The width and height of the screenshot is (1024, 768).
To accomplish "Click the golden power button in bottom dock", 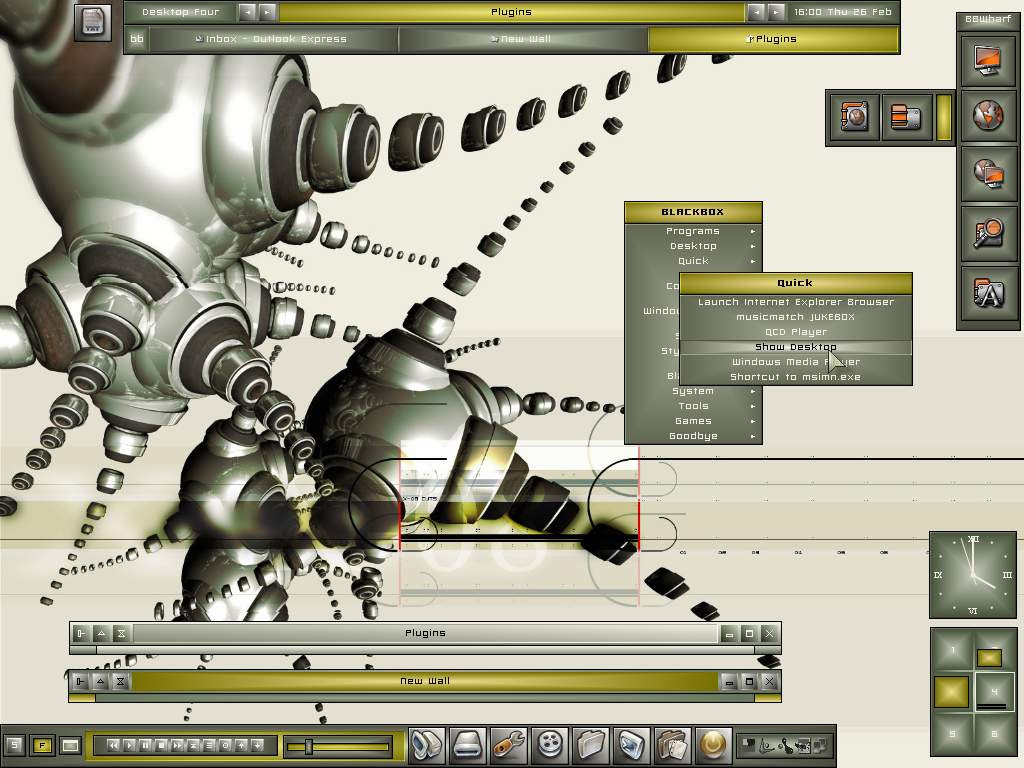I will click(713, 745).
